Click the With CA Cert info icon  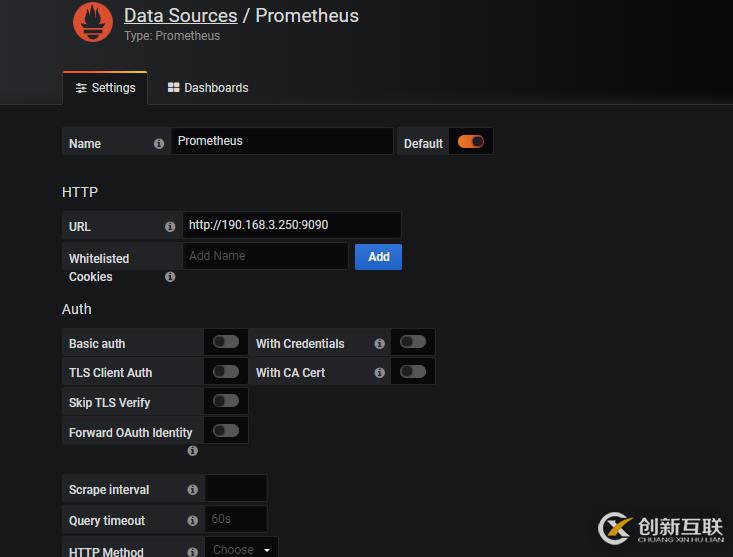point(380,373)
